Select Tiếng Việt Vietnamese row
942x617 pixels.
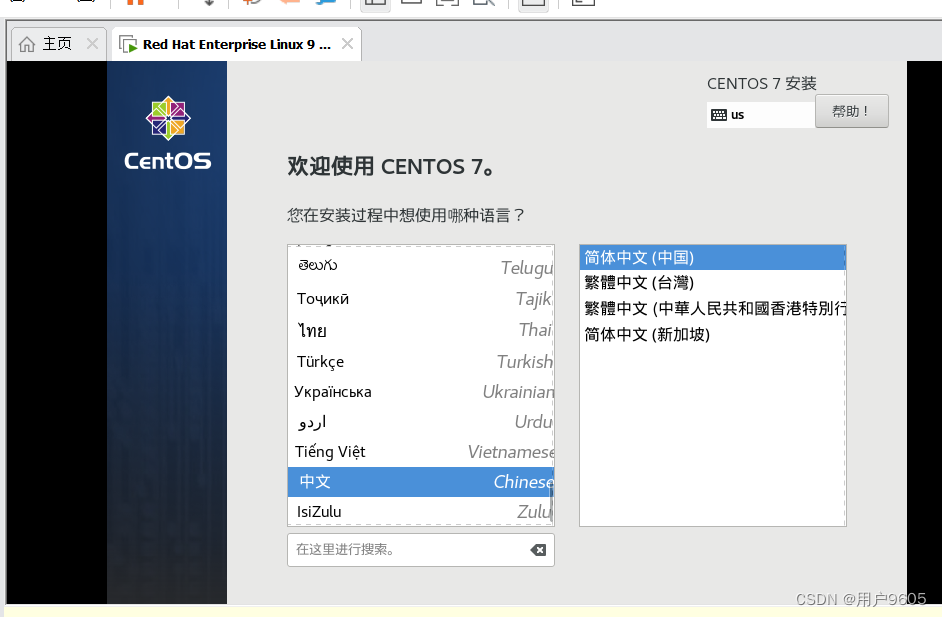(x=421, y=452)
